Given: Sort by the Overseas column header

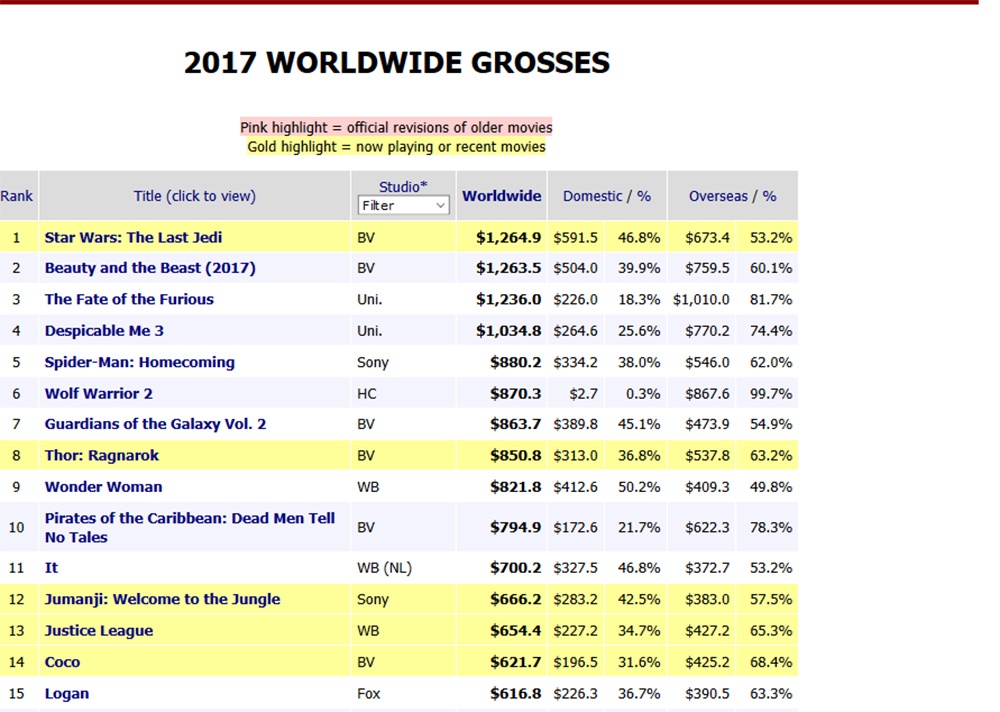Looking at the screenshot, I should tap(718, 196).
